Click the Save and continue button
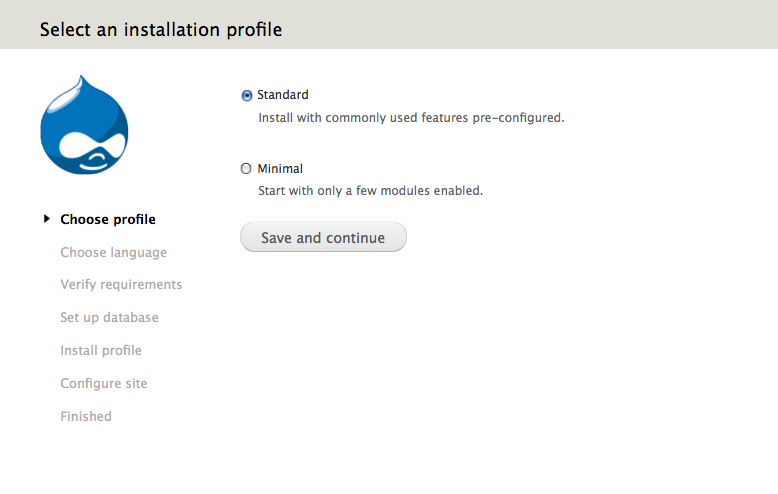The image size is (778, 494). click(x=324, y=237)
